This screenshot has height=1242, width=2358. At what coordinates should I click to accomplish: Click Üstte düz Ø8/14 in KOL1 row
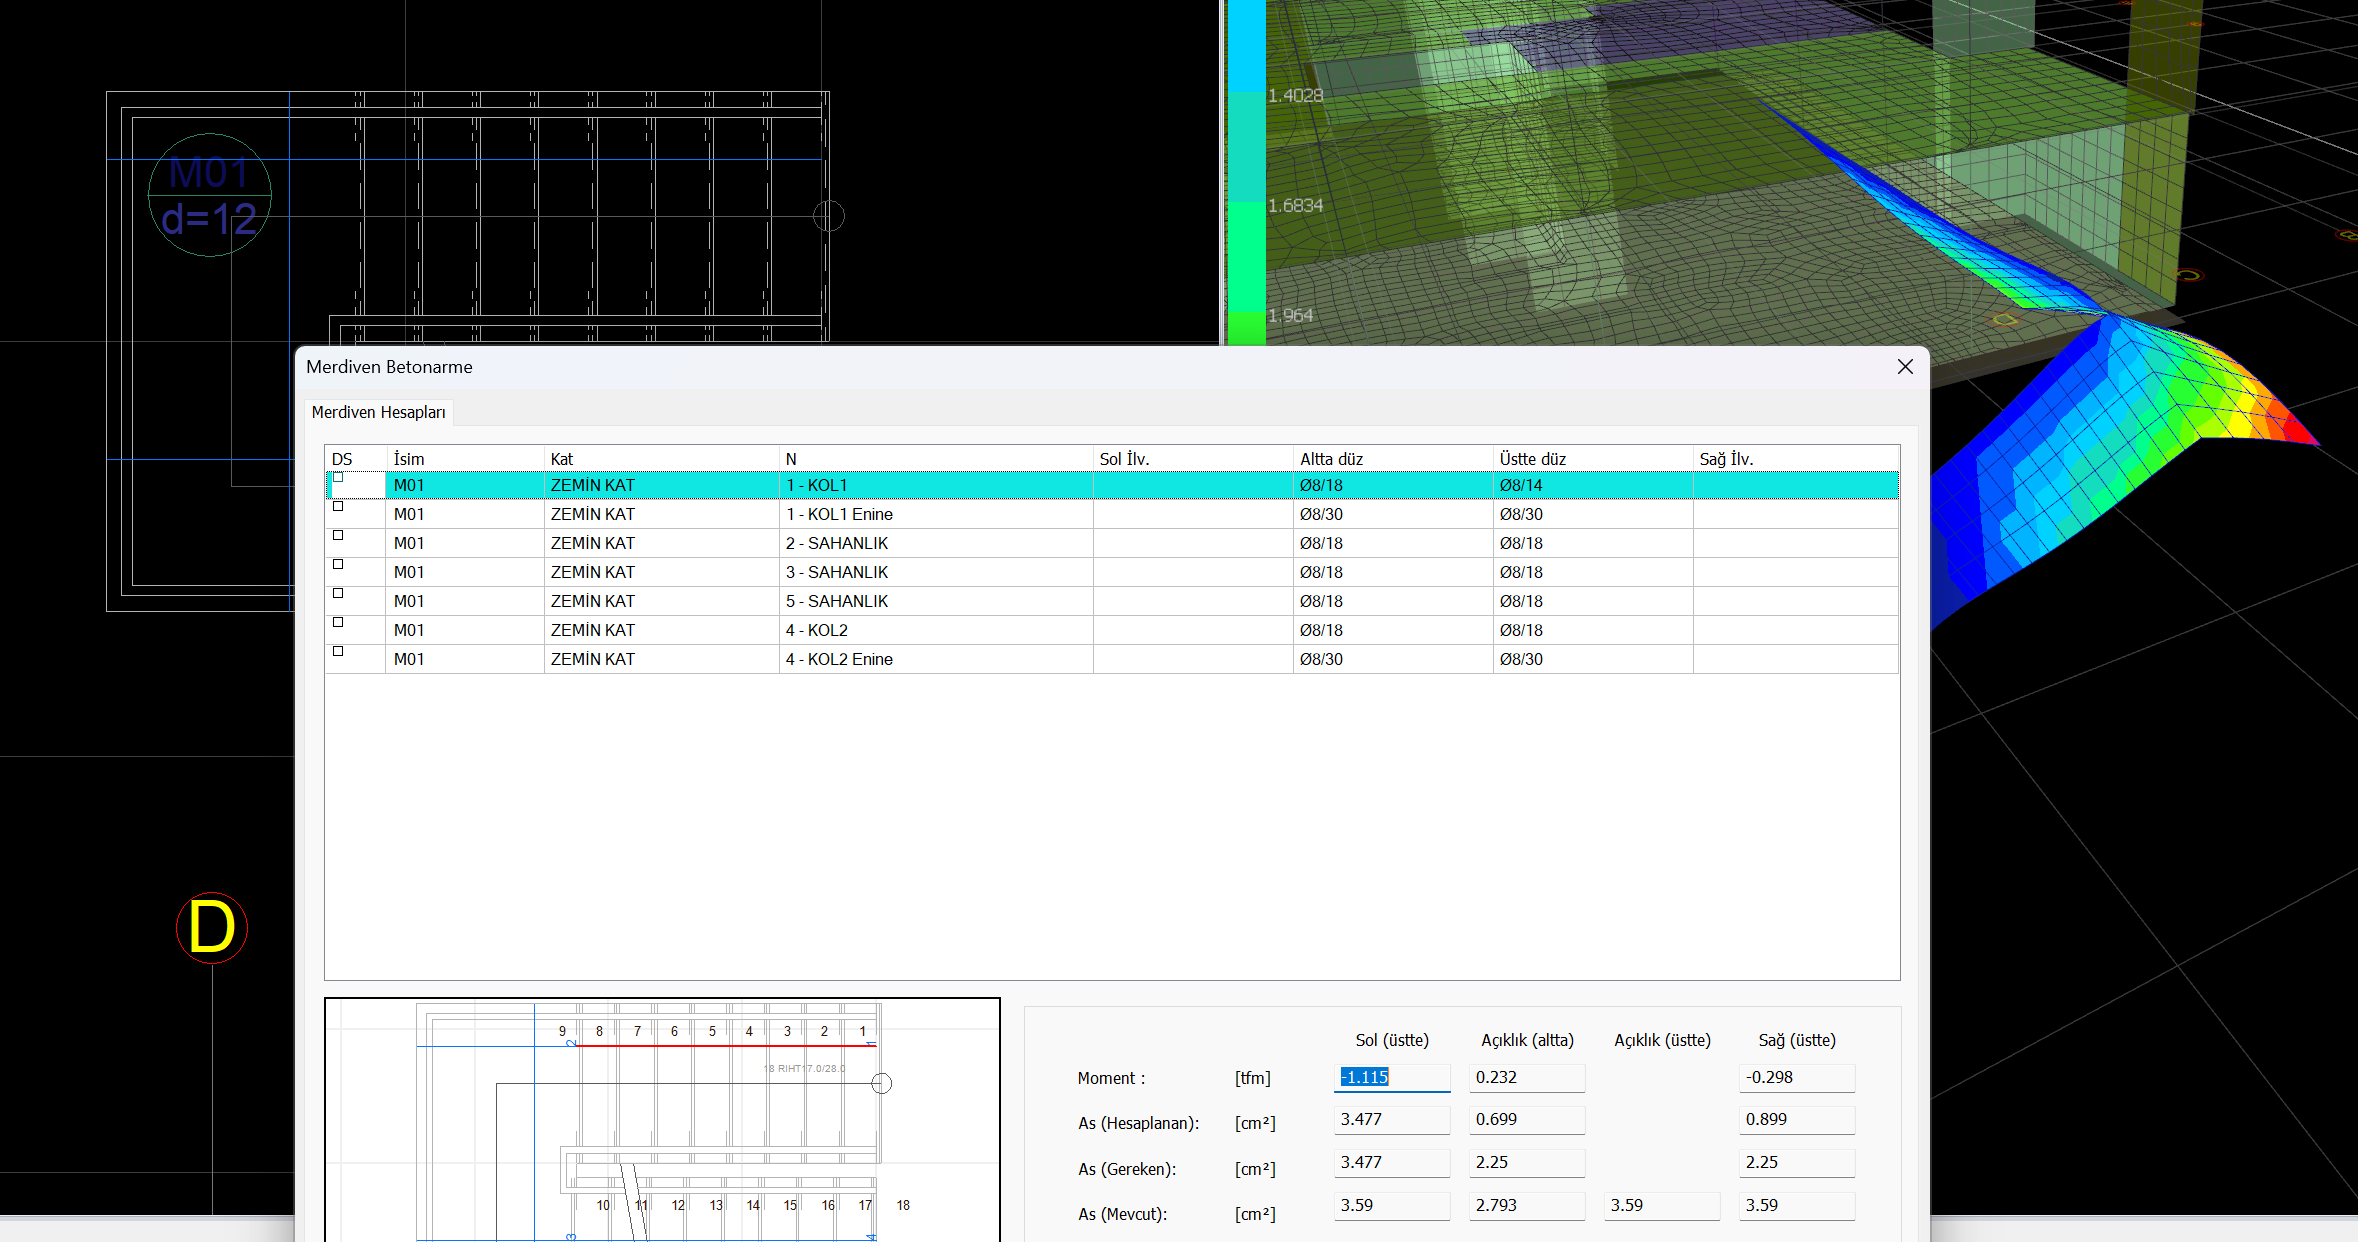point(1593,485)
